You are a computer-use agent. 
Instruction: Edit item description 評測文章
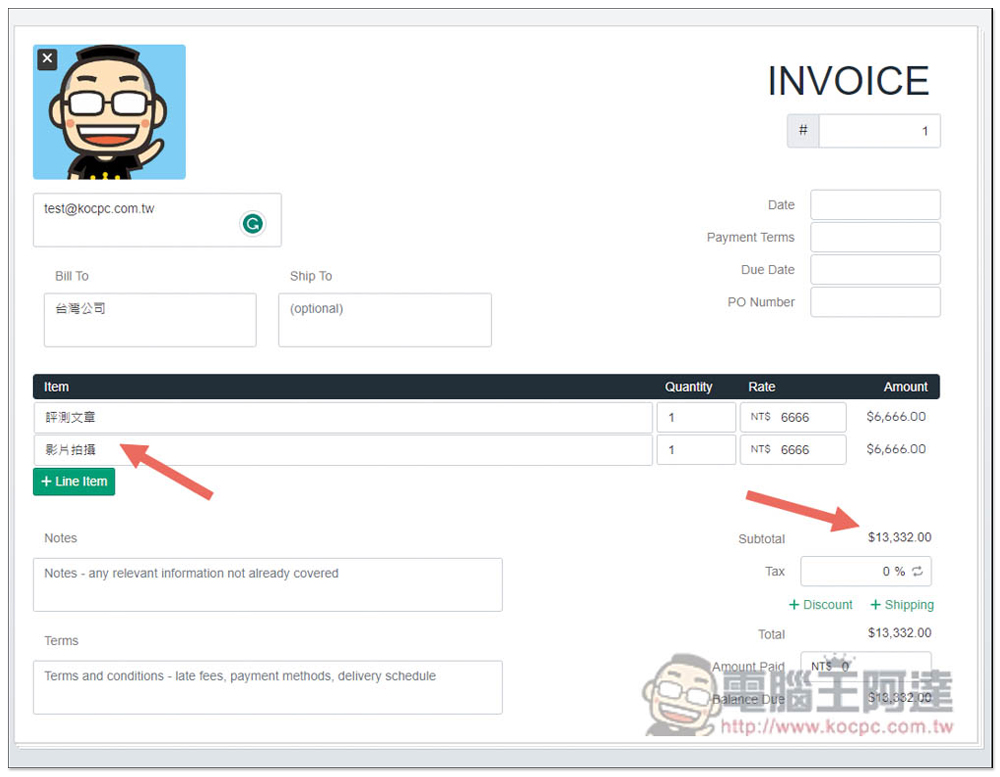coord(342,417)
